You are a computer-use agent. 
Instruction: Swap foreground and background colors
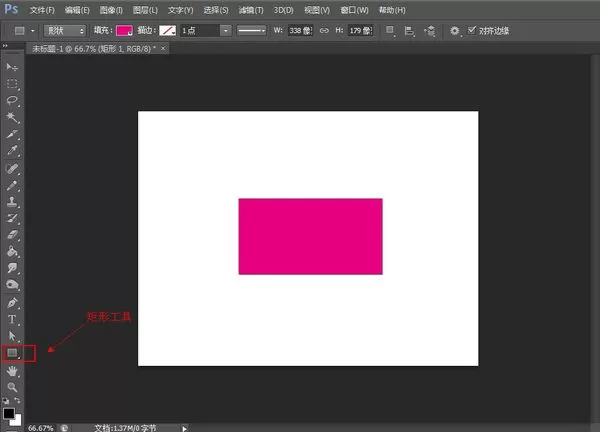coord(17,400)
